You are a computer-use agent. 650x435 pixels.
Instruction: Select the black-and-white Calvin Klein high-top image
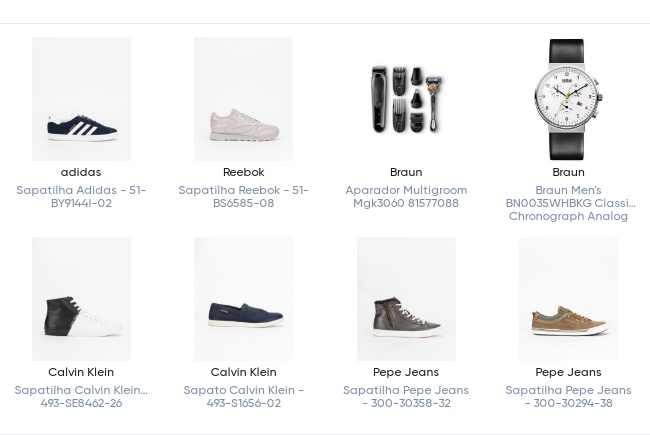pos(81,299)
